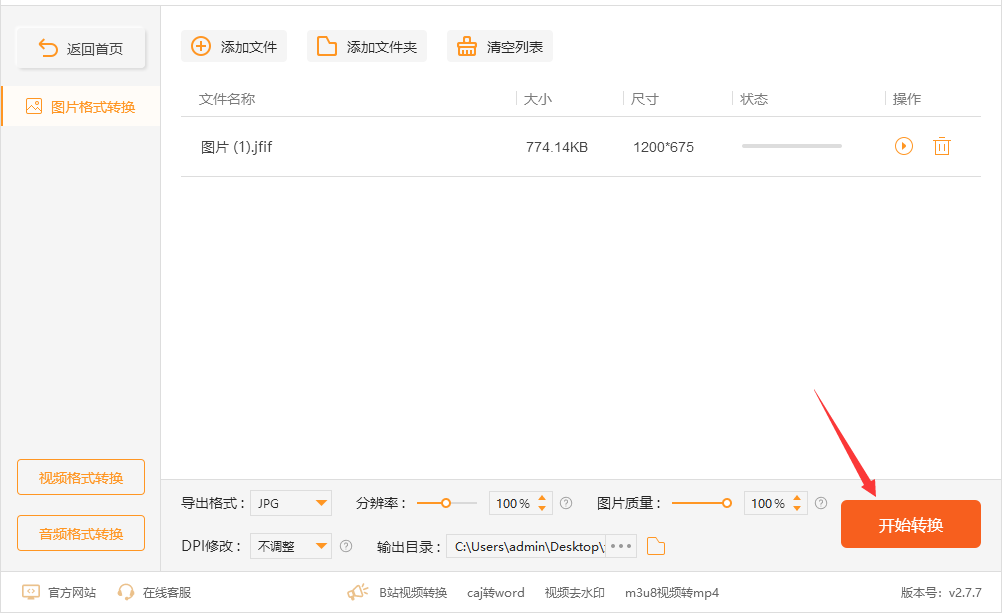1002x613 pixels.
Task: Select the 图片格式转换 sidebar tab
Action: (81, 106)
